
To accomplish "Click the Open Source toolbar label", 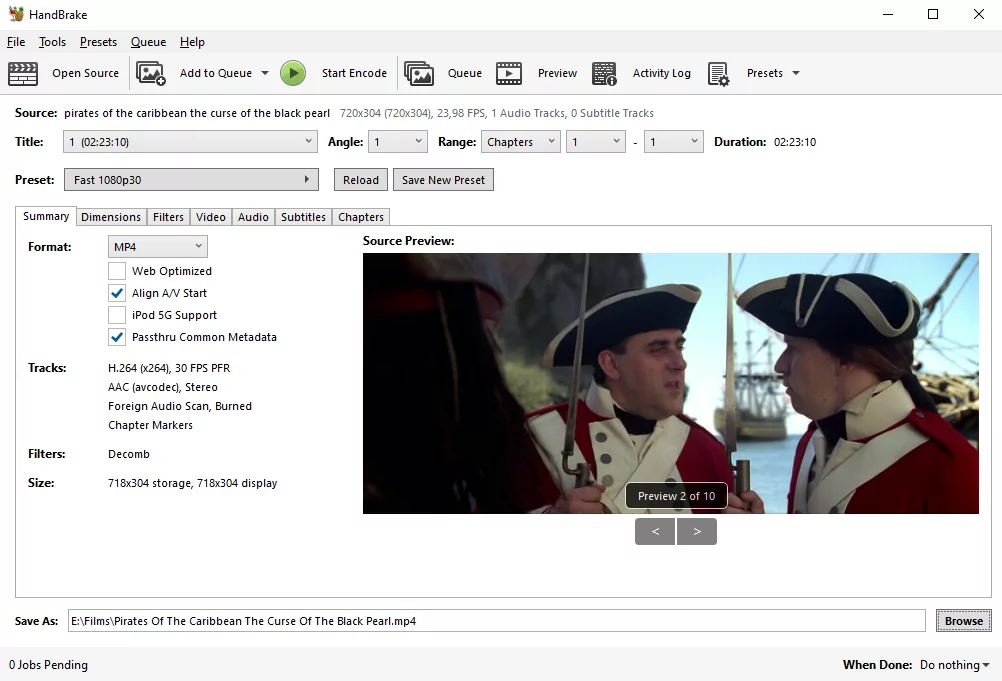I will click(86, 73).
